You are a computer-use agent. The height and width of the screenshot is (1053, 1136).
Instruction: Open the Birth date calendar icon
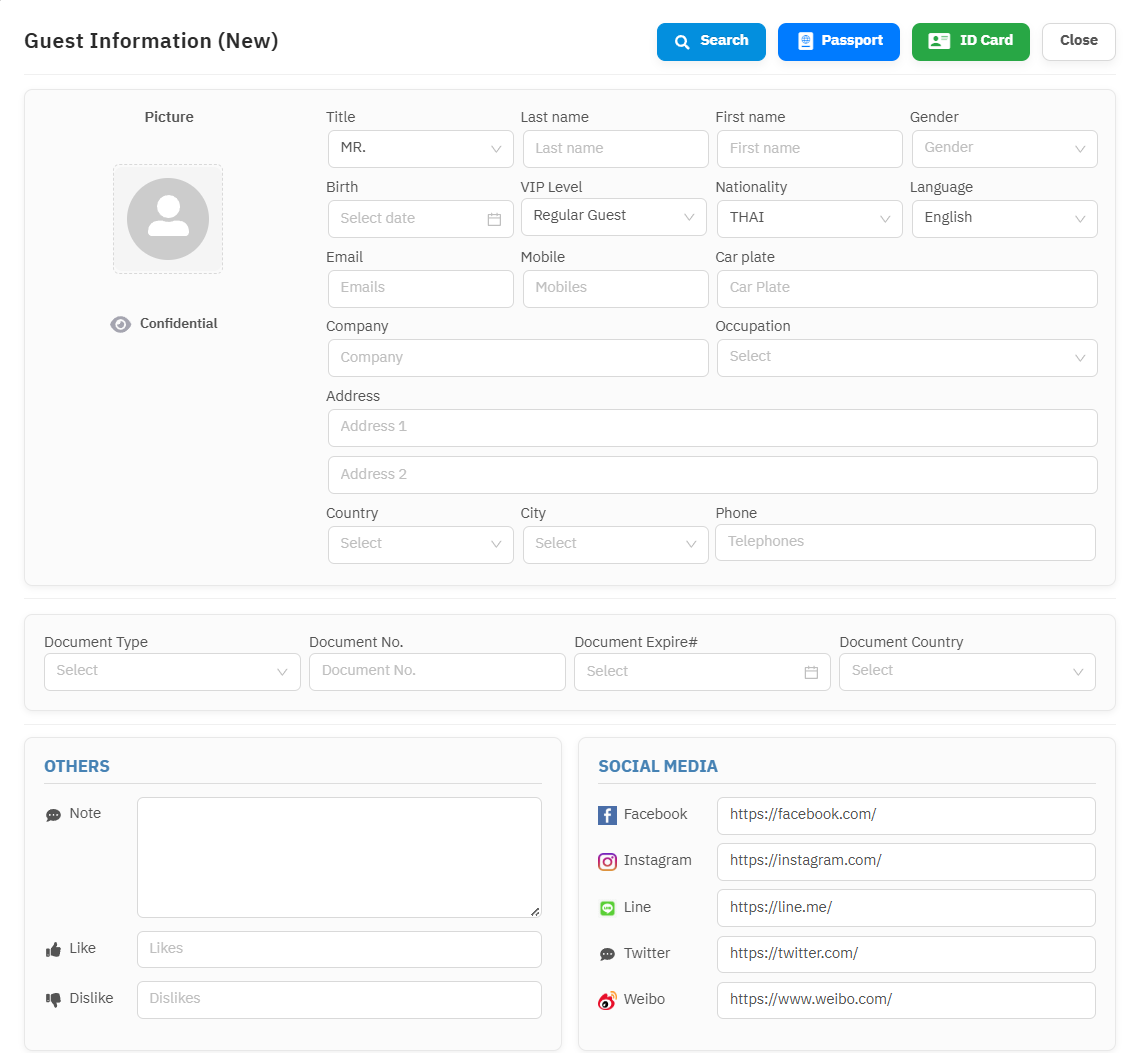click(x=494, y=219)
